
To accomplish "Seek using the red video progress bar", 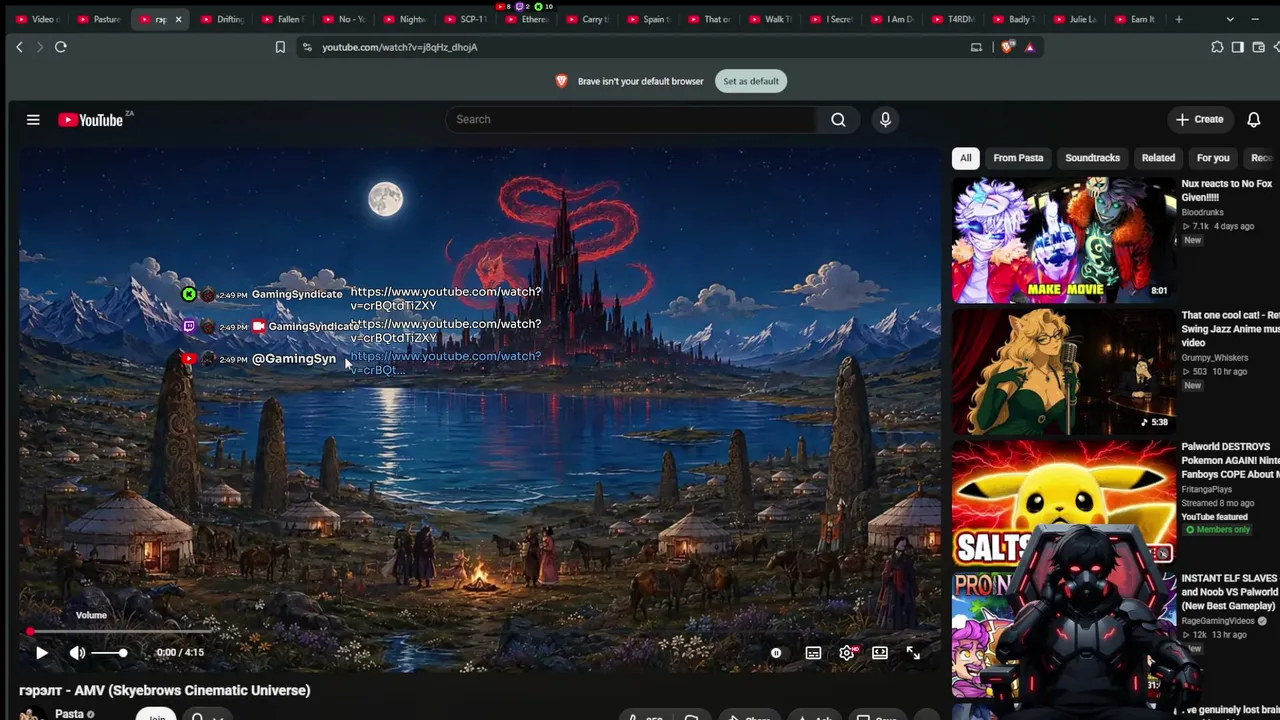I will click(478, 632).
